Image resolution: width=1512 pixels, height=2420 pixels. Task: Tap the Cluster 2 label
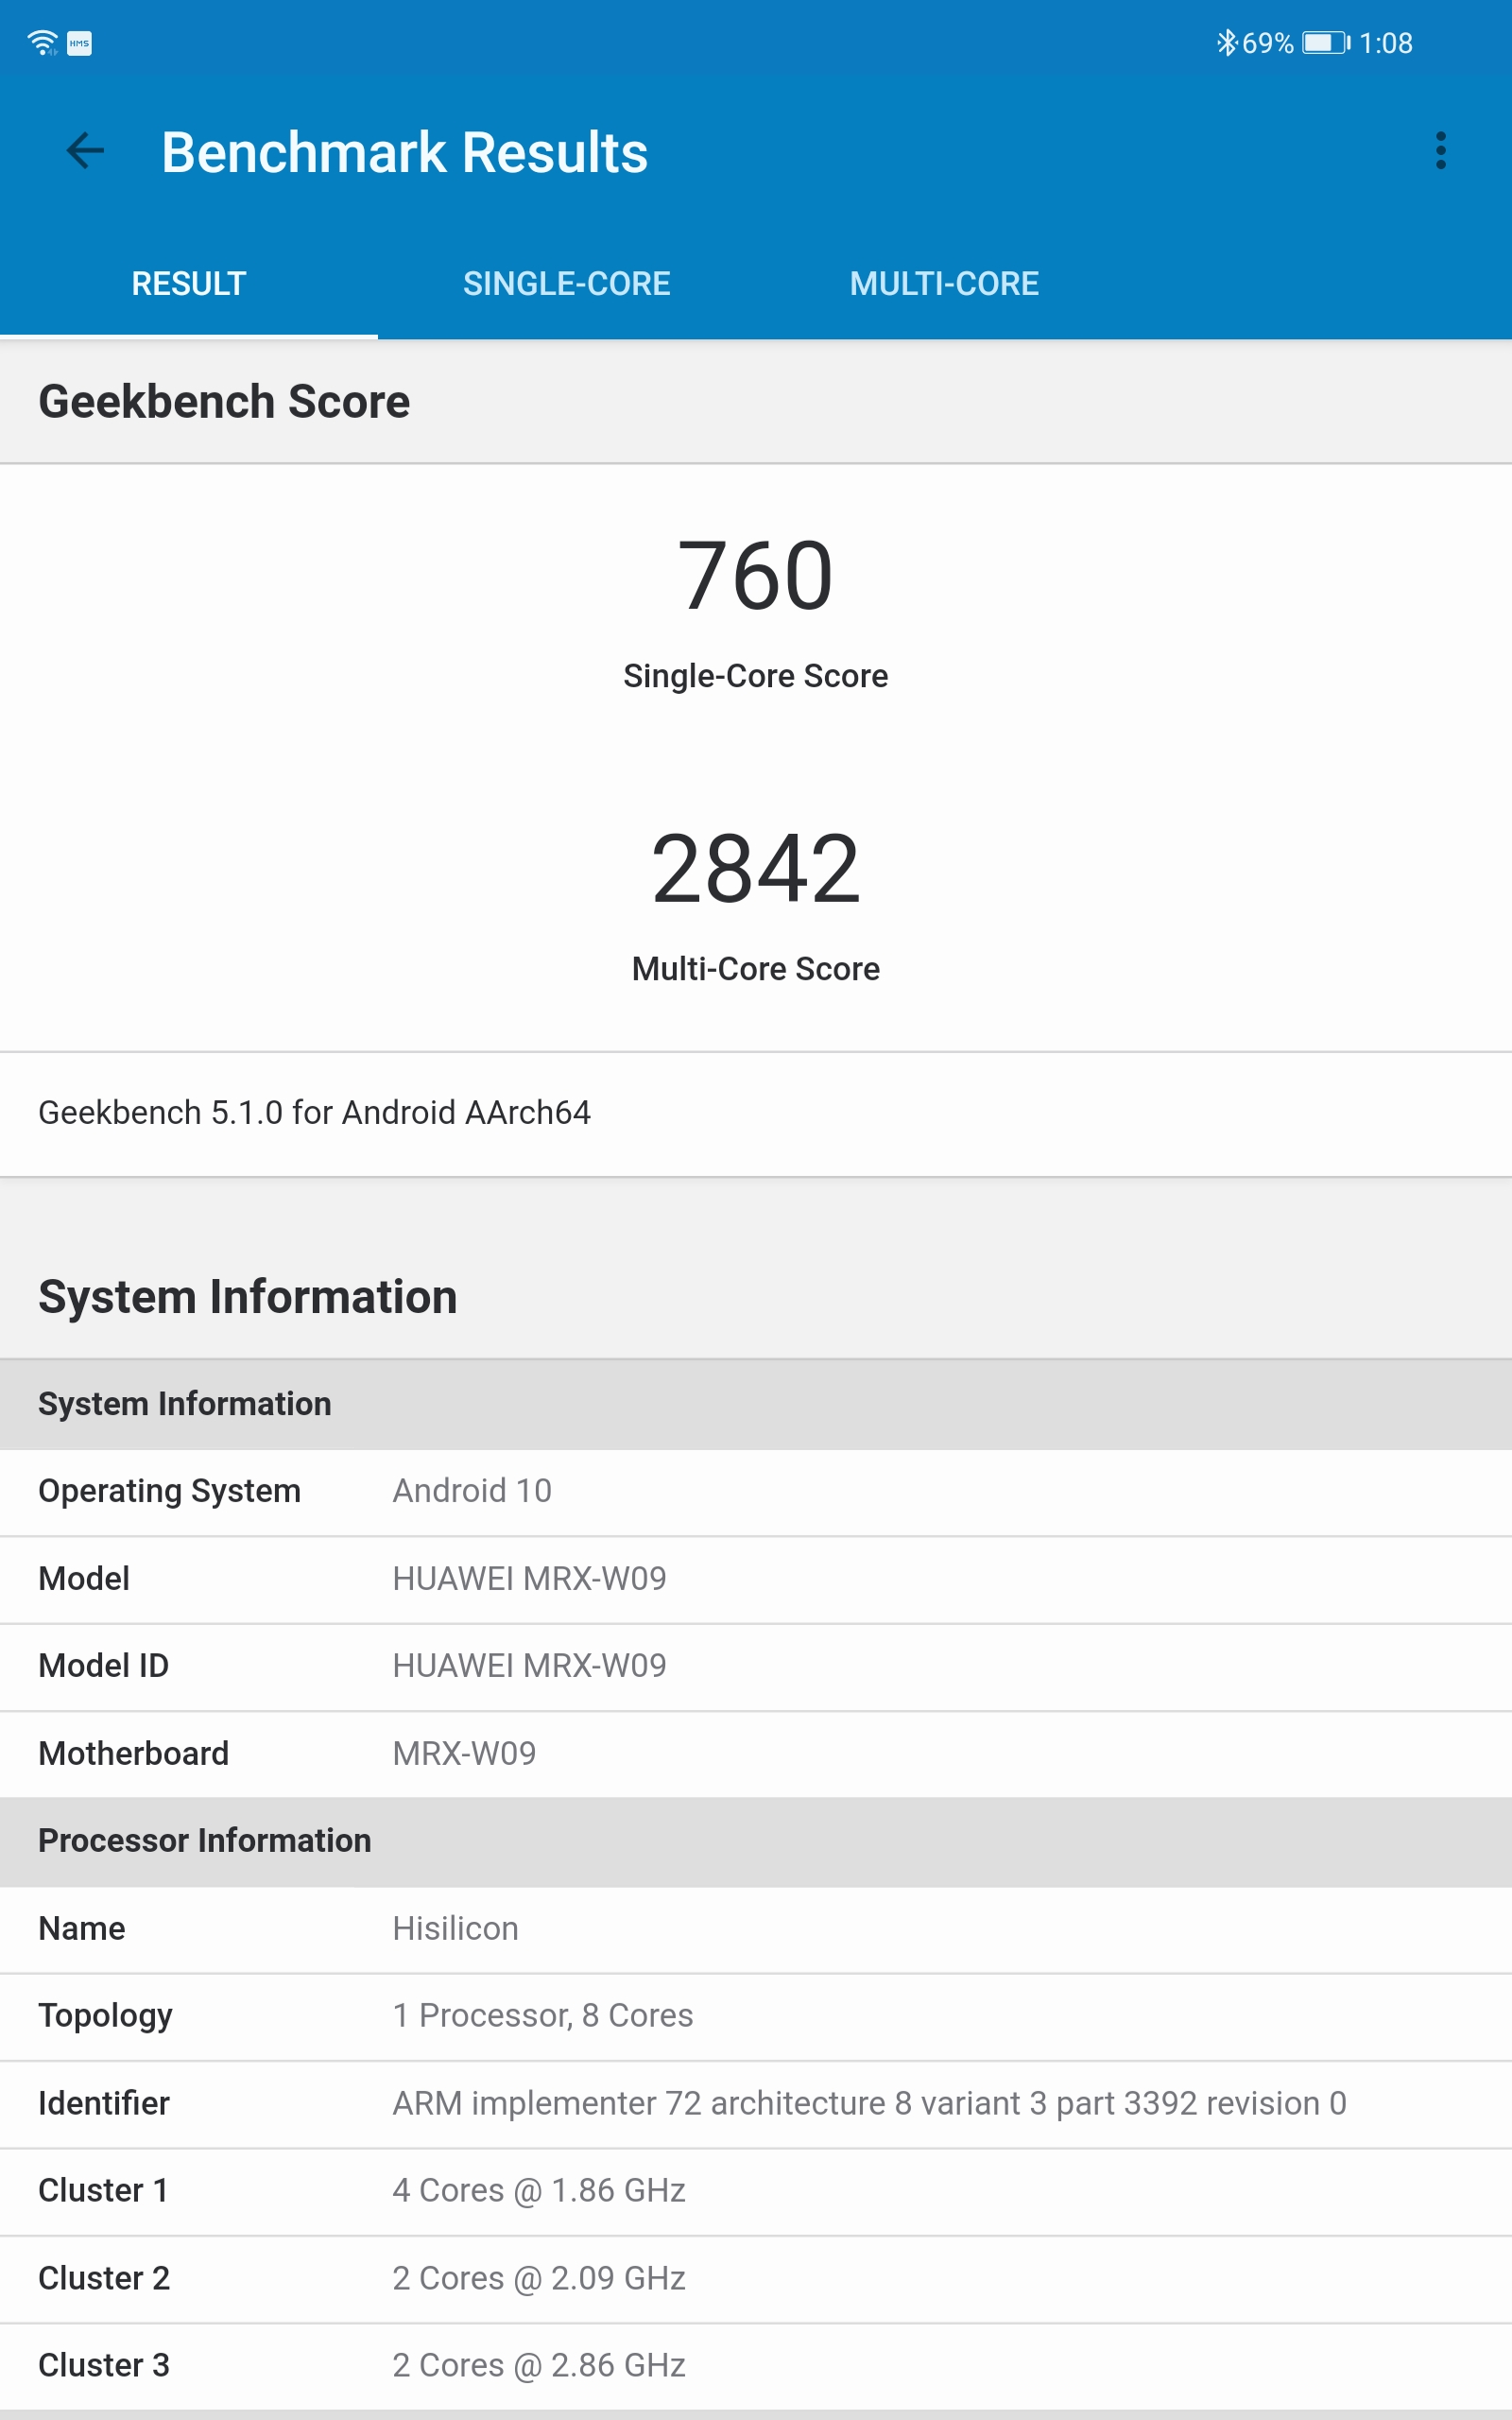coord(103,2279)
